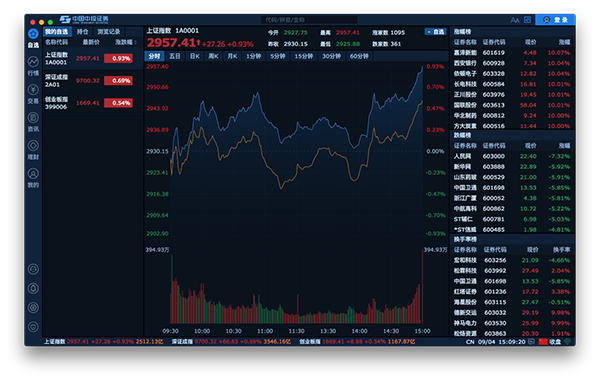Click the 自选 add-to-watchlist button

point(435,32)
